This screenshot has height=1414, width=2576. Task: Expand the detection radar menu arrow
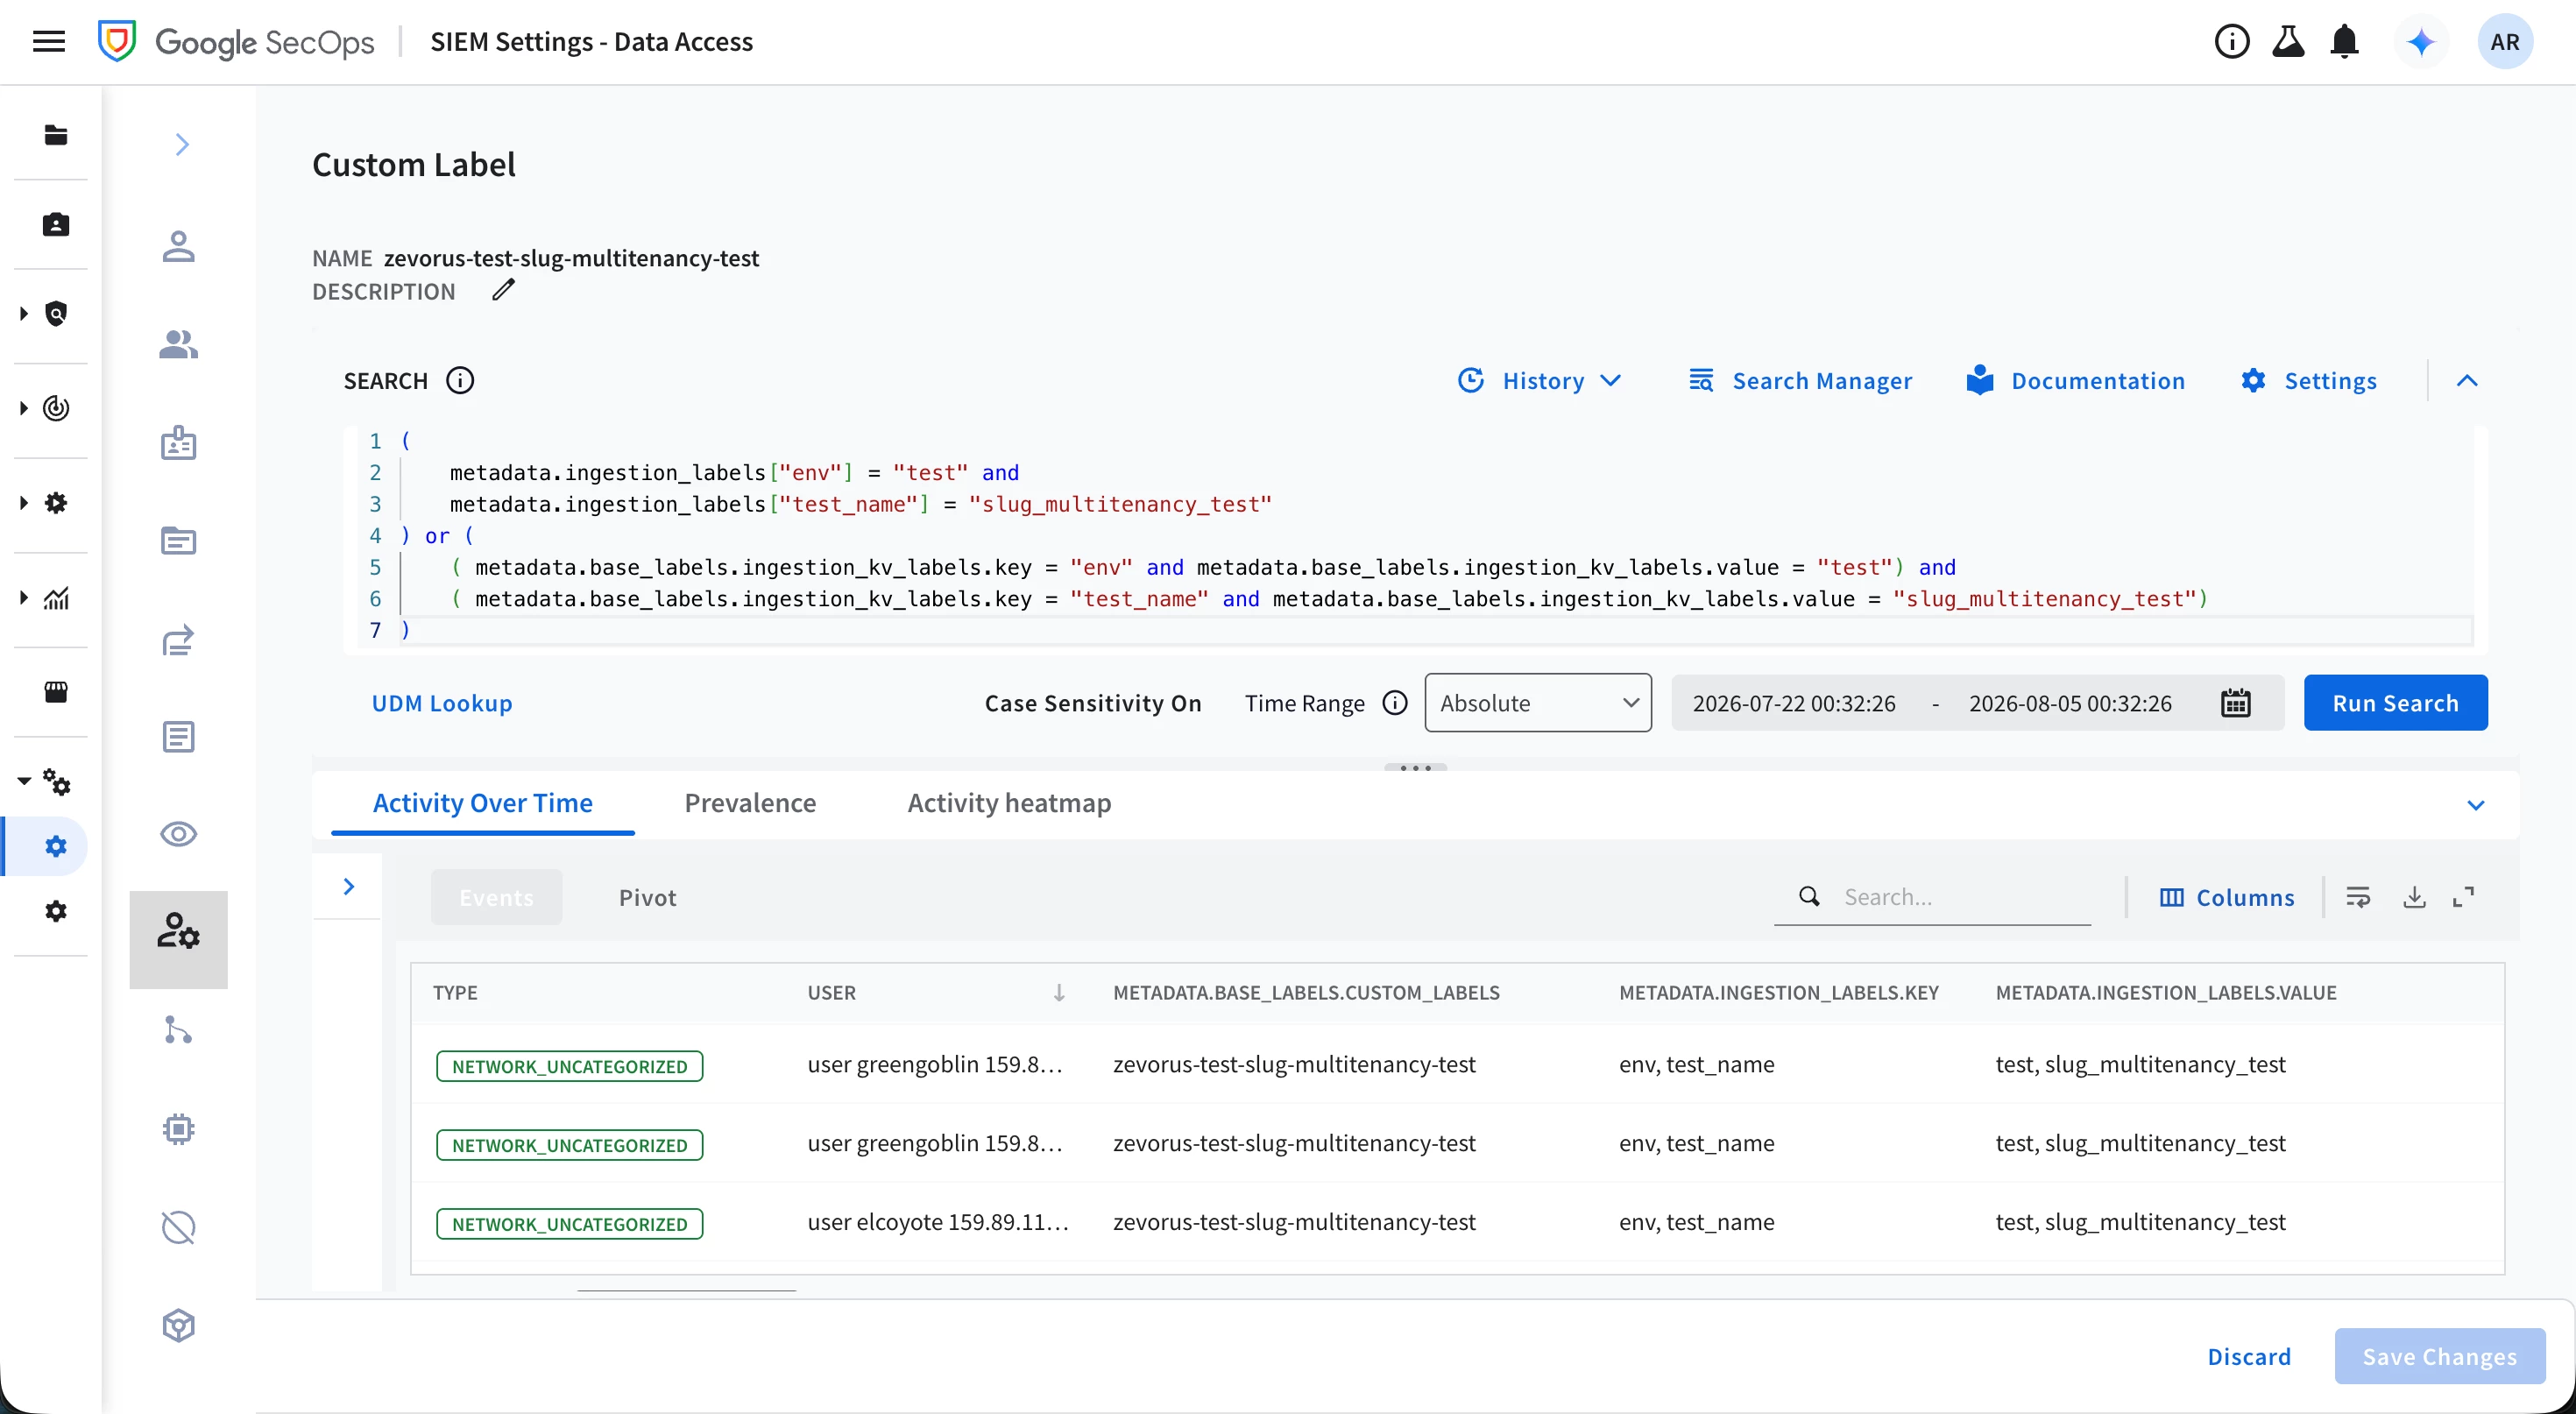click(x=24, y=408)
